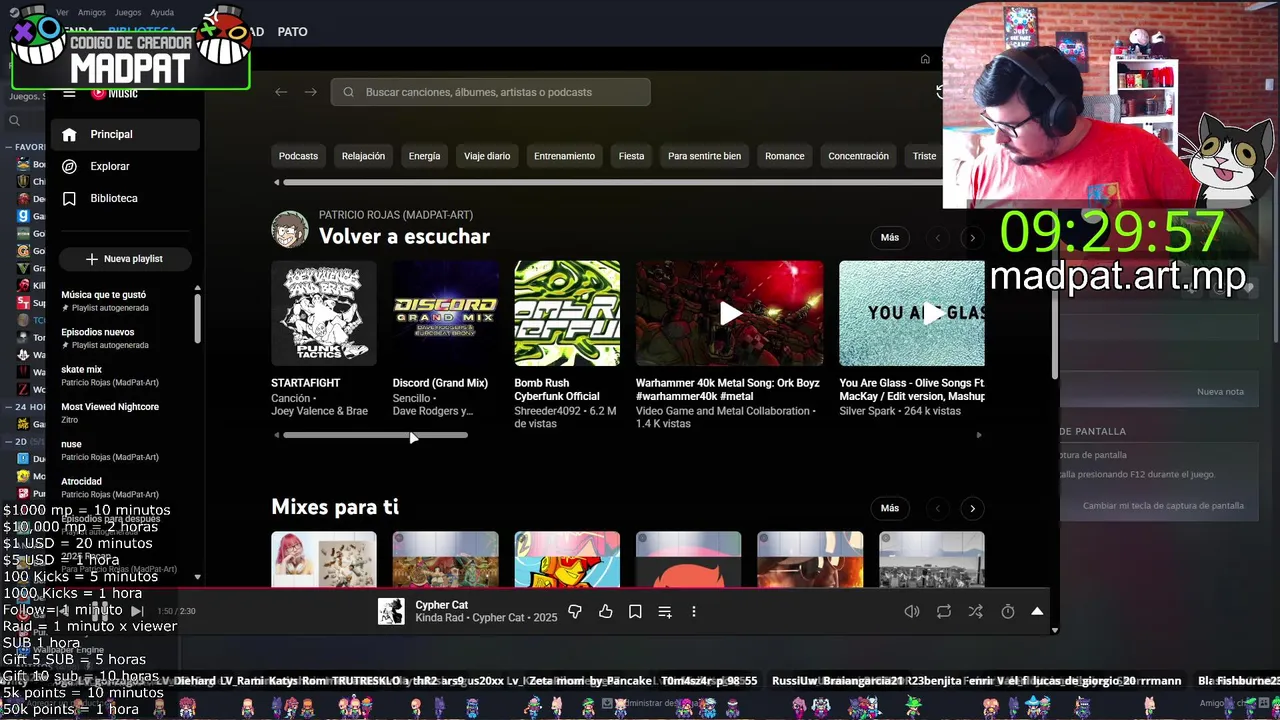Click the Cypher Cat player album art

tap(391, 611)
